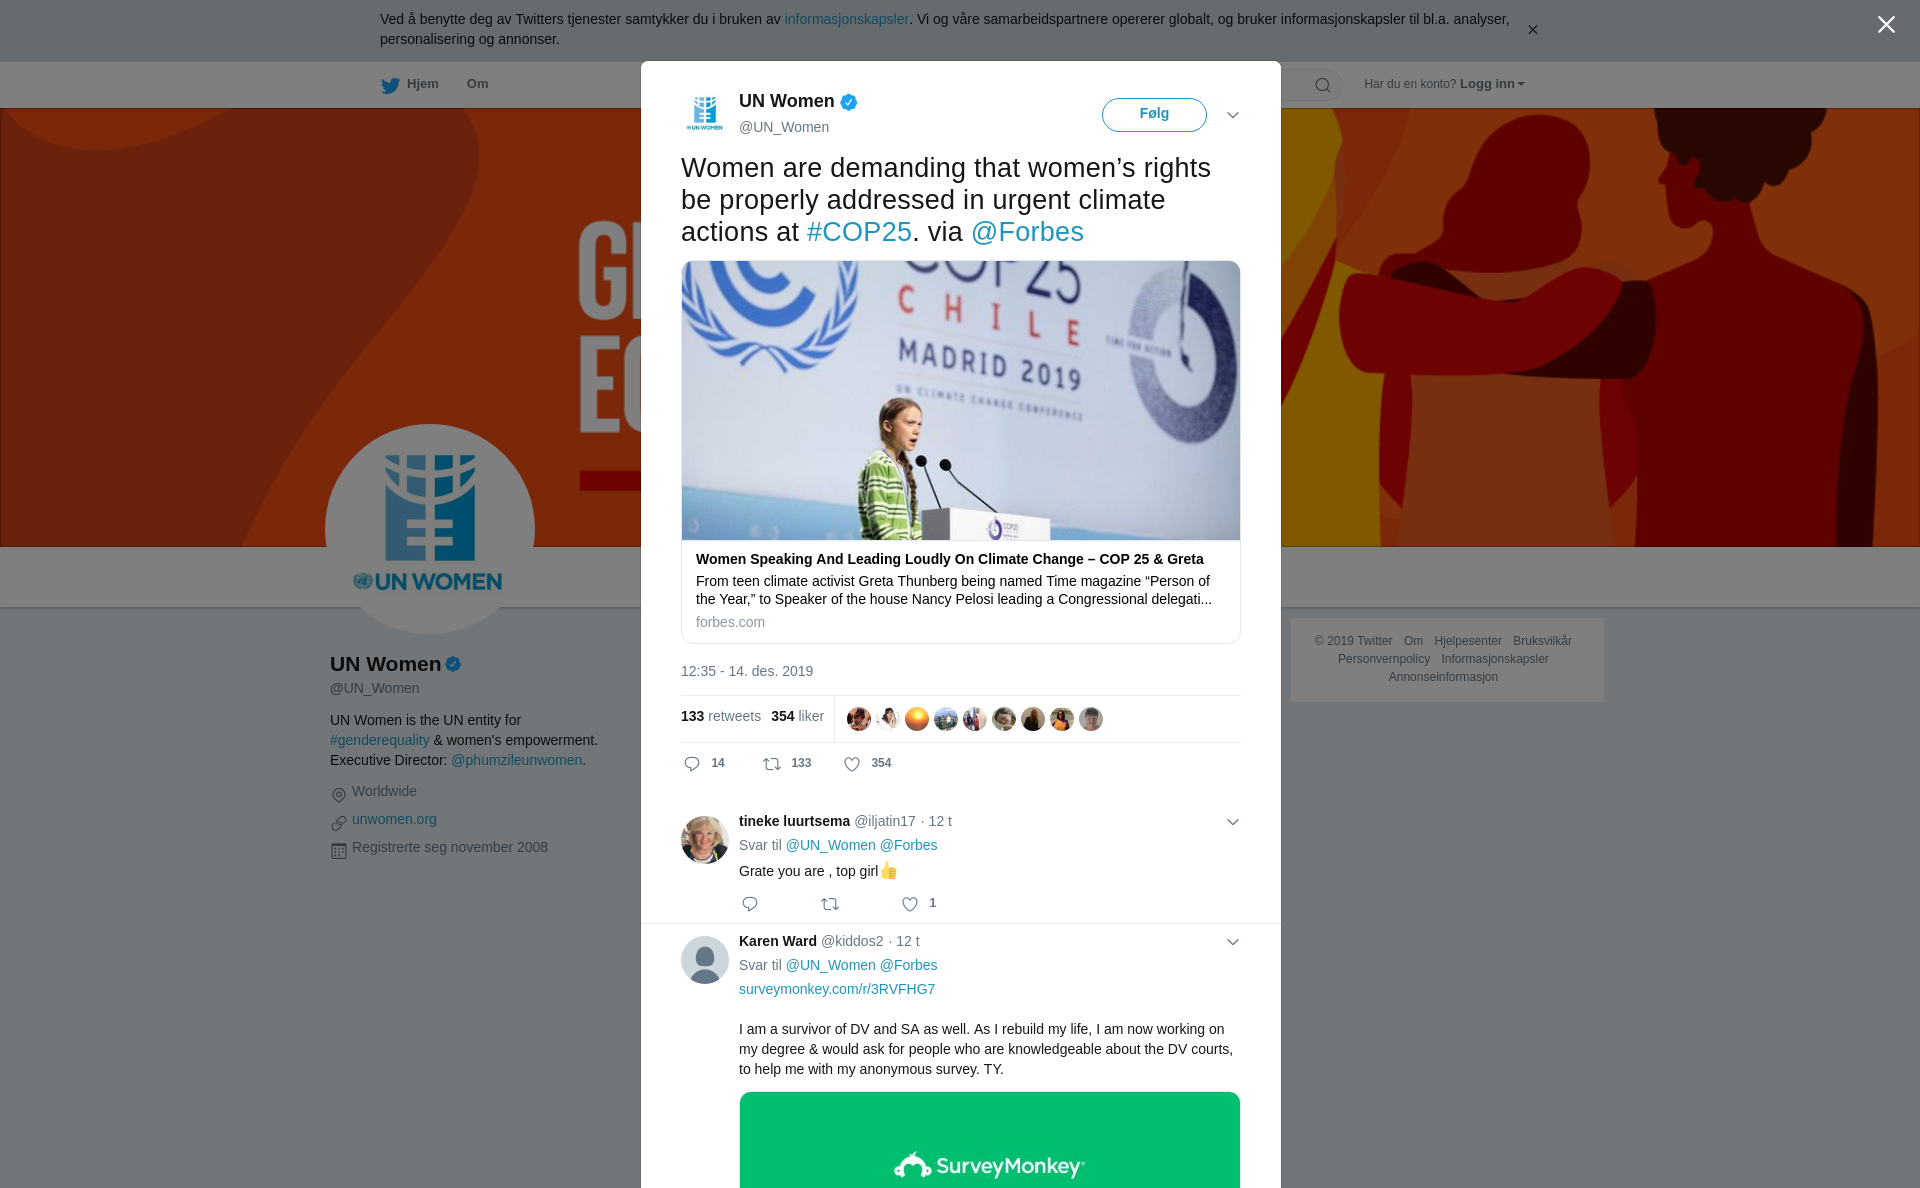1920x1188 pixels.
Task: Open the Logg inn dropdown
Action: pyautogui.click(x=1492, y=84)
